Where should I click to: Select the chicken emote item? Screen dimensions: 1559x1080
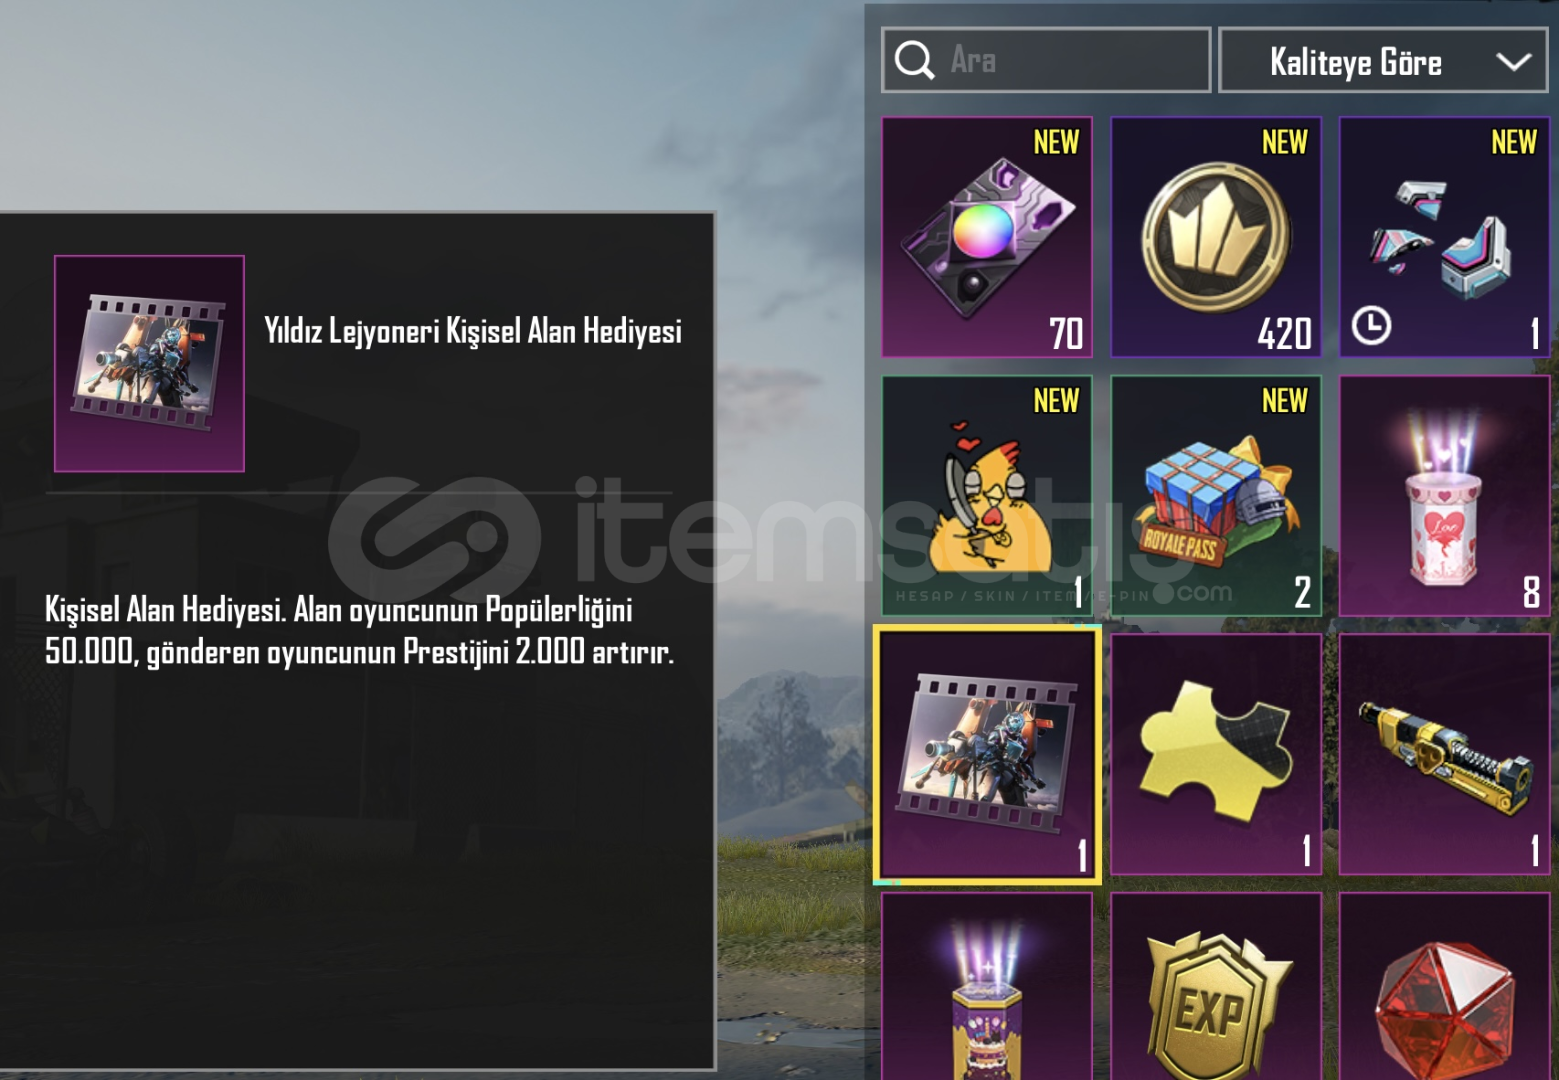pos(987,496)
